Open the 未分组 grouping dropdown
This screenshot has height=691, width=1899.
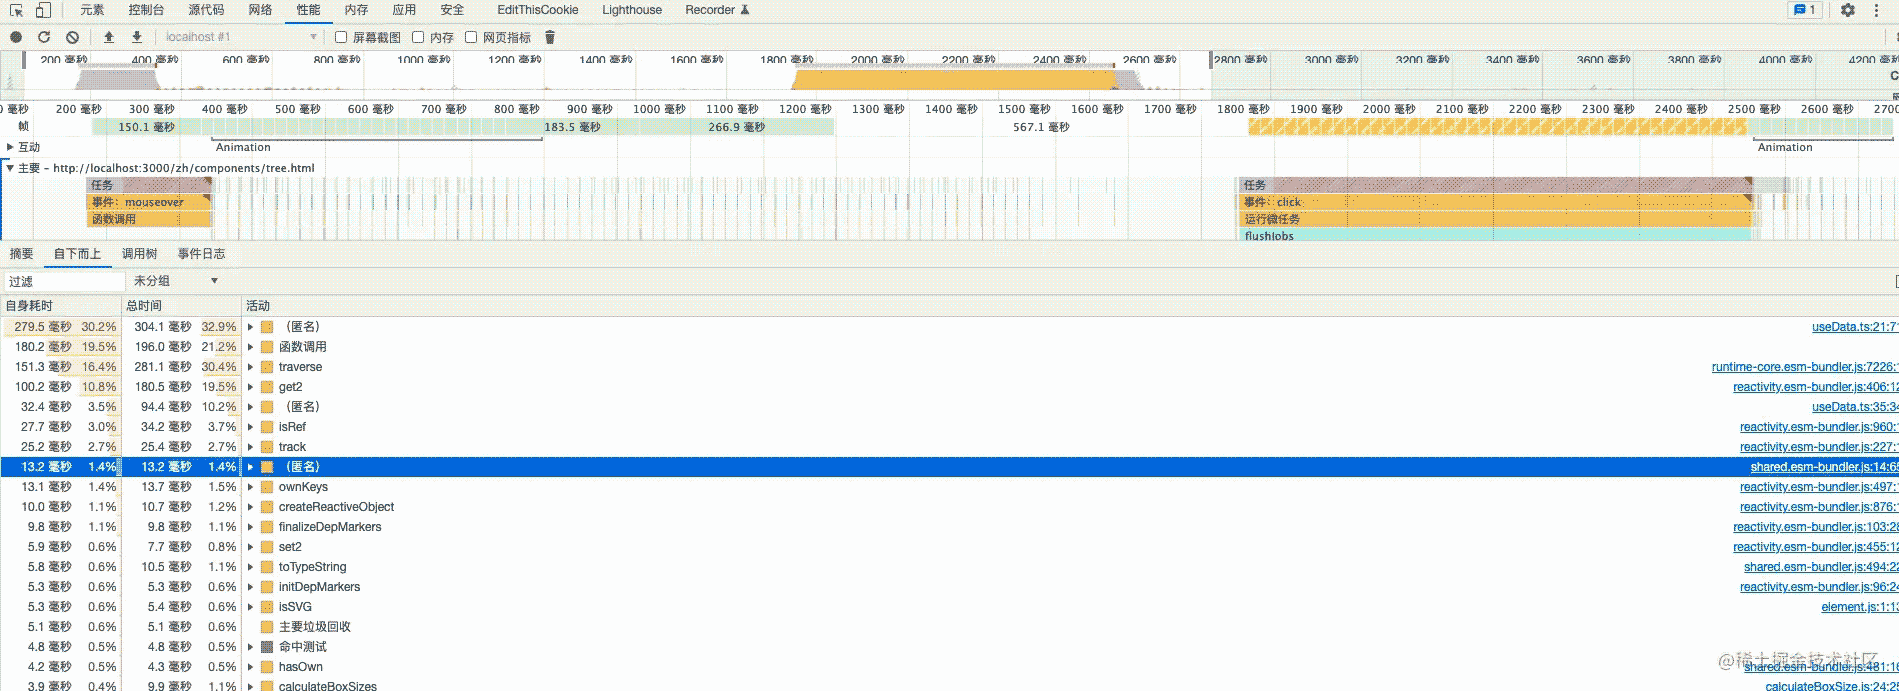tap(176, 281)
